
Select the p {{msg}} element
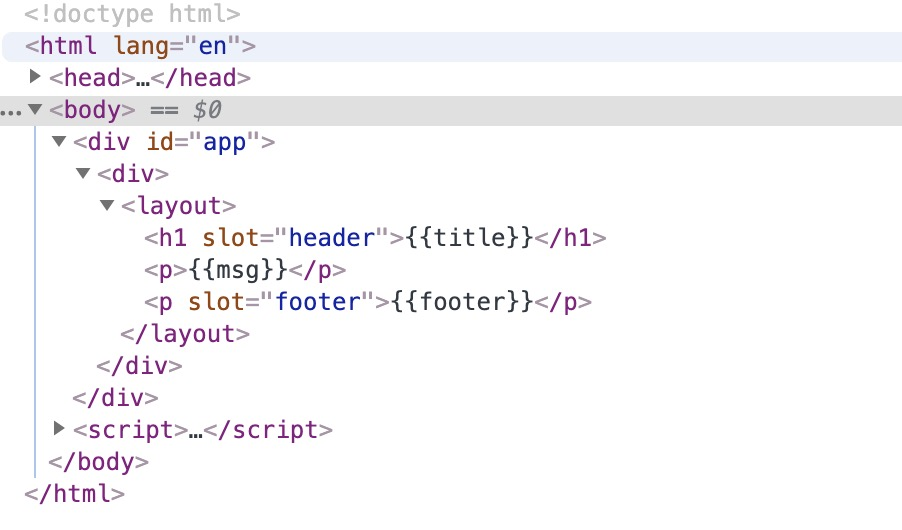pyautogui.click(x=245, y=270)
